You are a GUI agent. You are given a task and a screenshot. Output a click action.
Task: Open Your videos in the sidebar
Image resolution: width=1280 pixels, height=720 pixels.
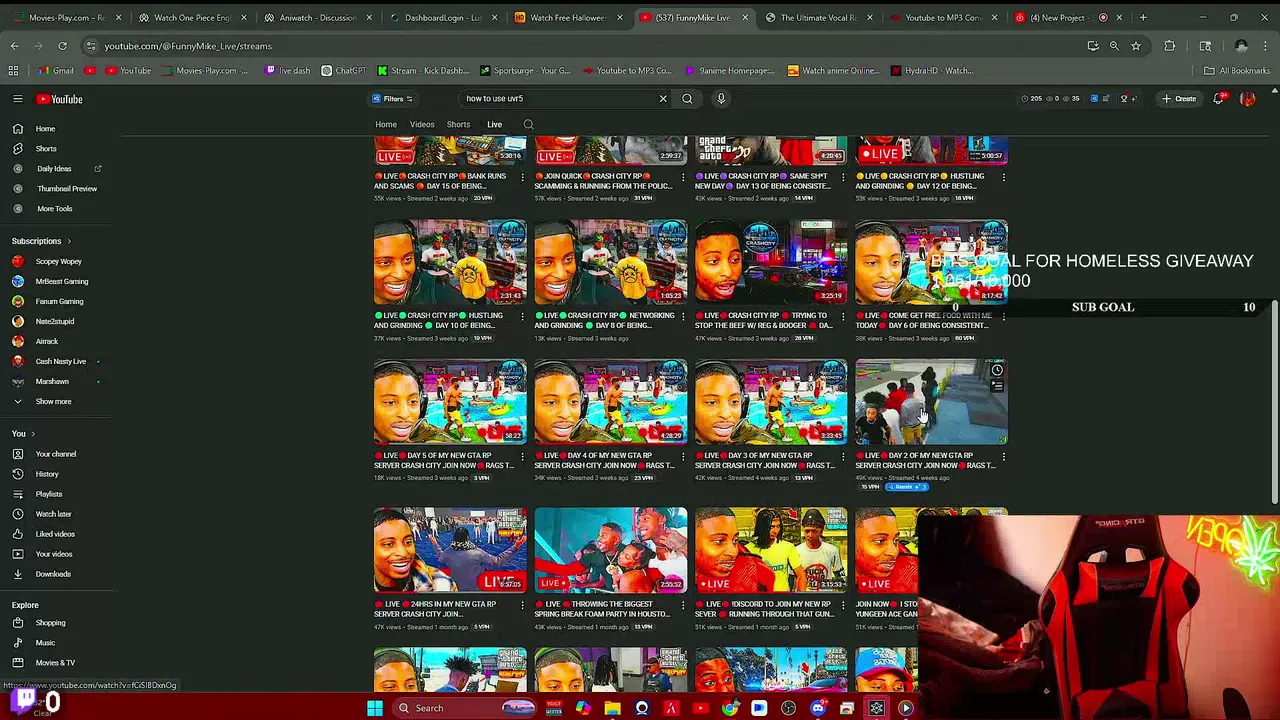(53, 554)
